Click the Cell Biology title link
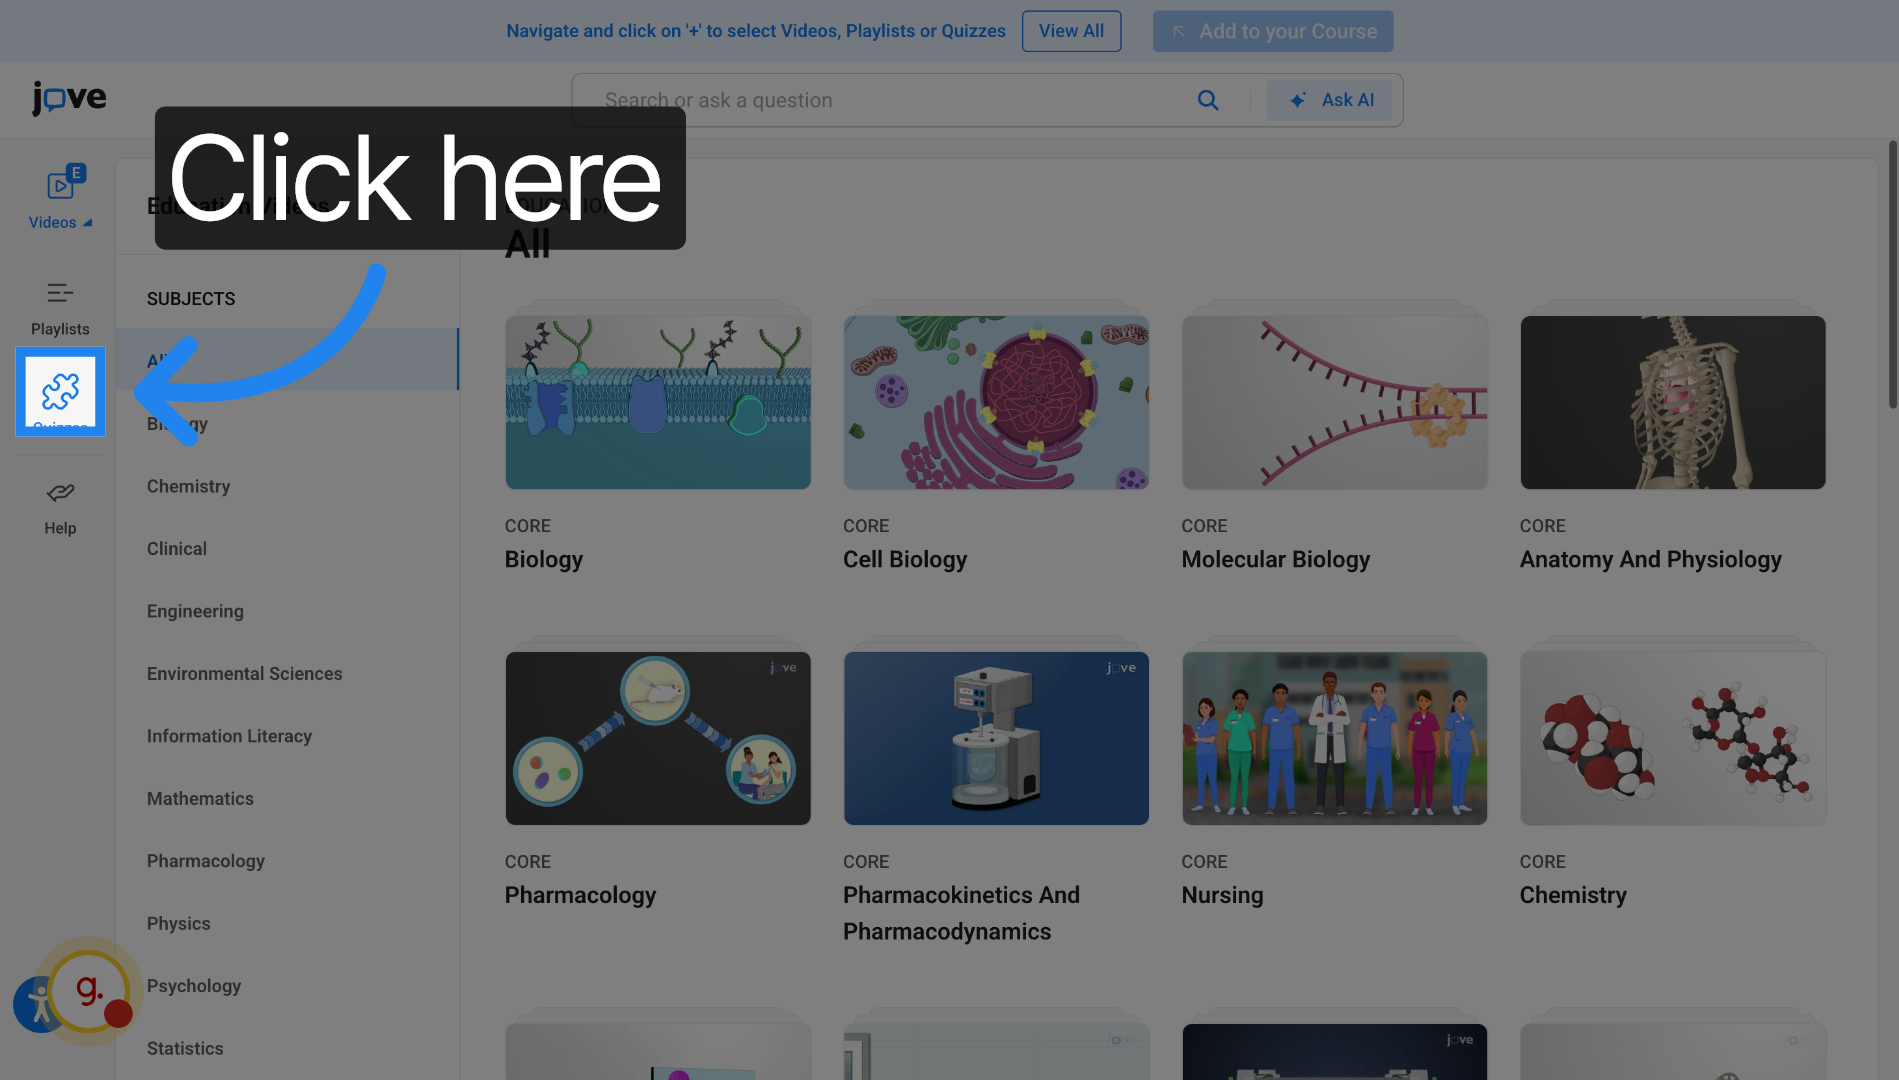The width and height of the screenshot is (1899, 1080). [905, 560]
